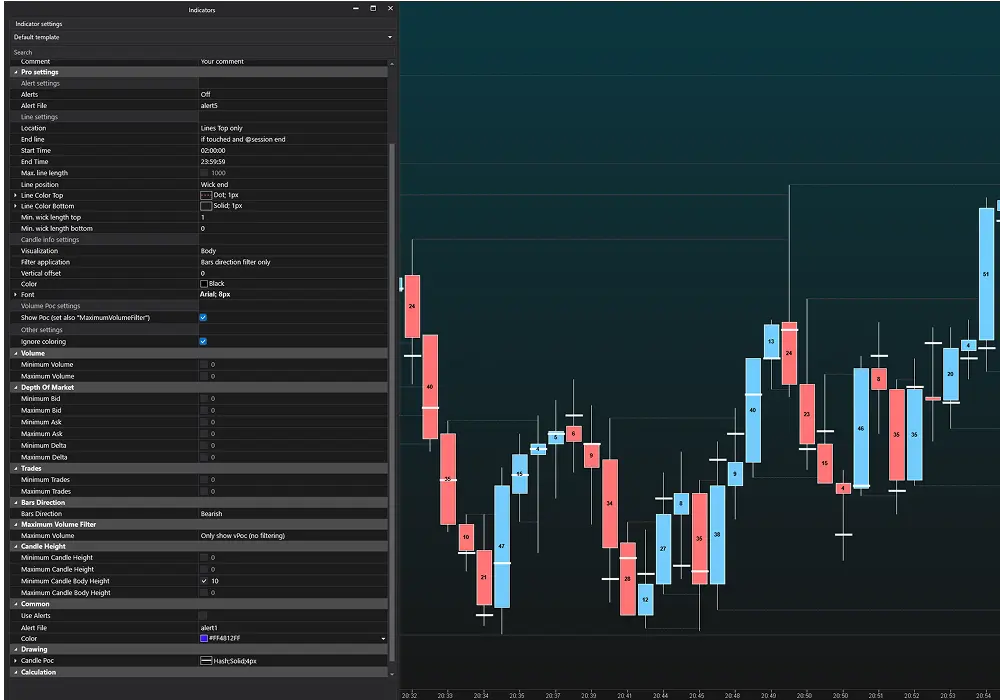This screenshot has height=700, width=1000.
Task: Toggle the Show Poc checkbox
Action: (203, 317)
